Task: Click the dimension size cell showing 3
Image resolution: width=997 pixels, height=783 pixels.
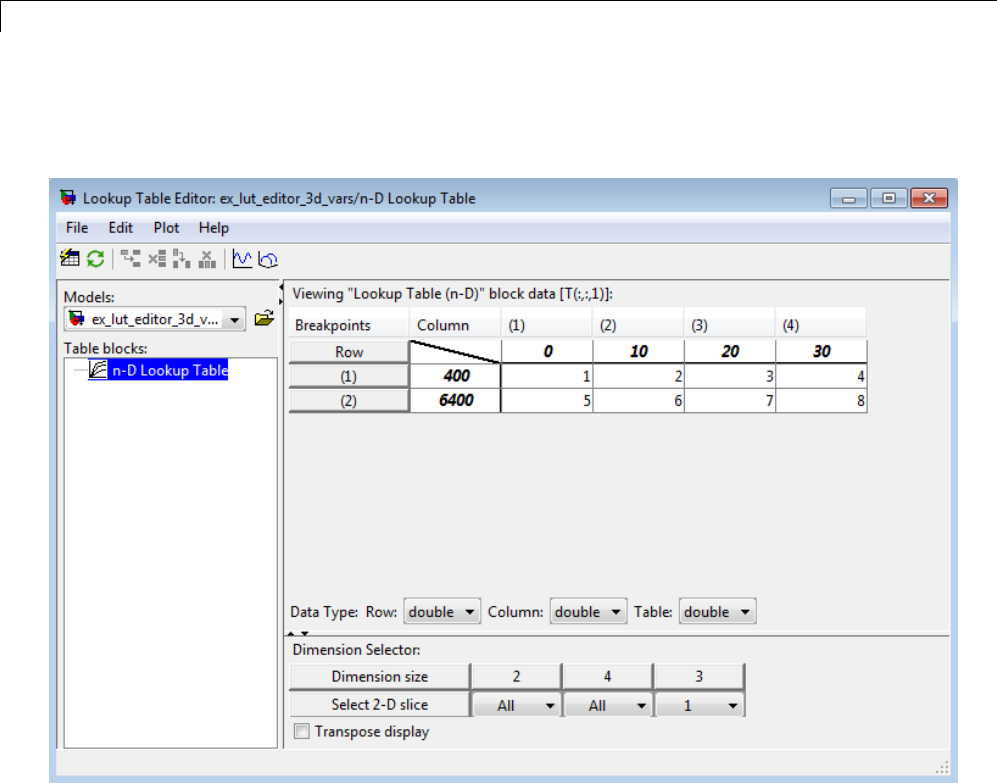Action: [699, 676]
